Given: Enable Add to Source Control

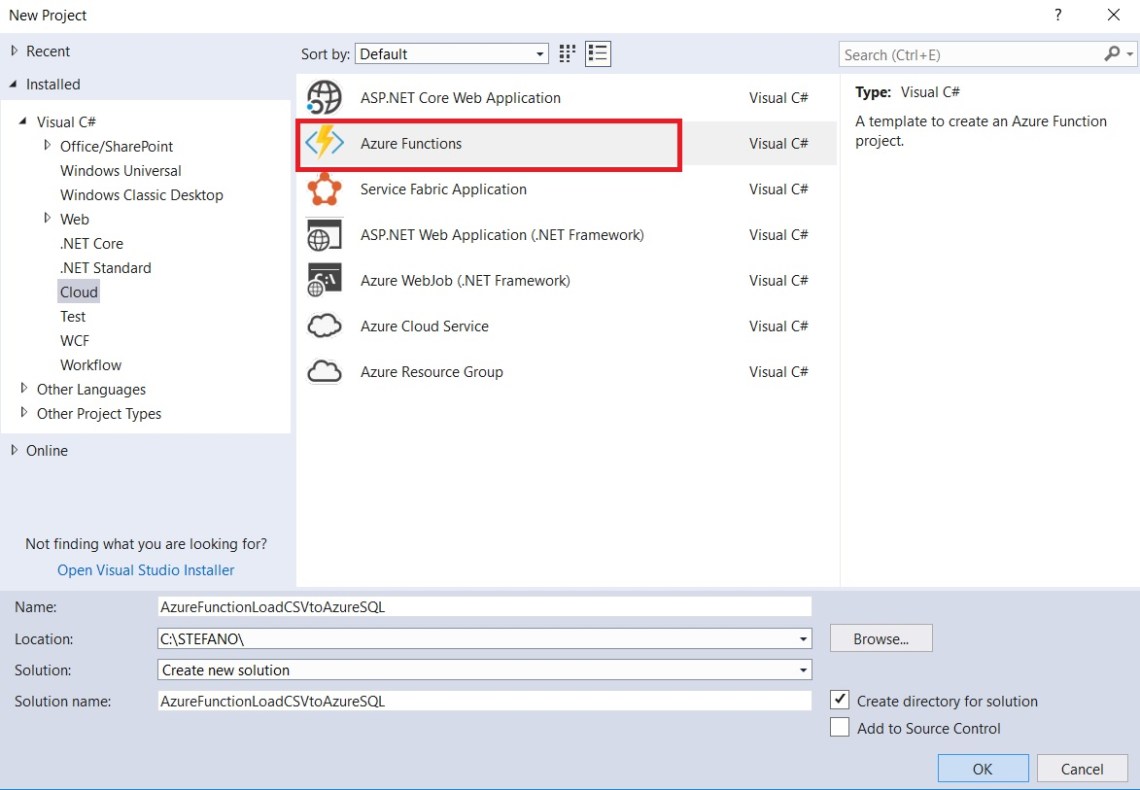Looking at the screenshot, I should (x=840, y=727).
